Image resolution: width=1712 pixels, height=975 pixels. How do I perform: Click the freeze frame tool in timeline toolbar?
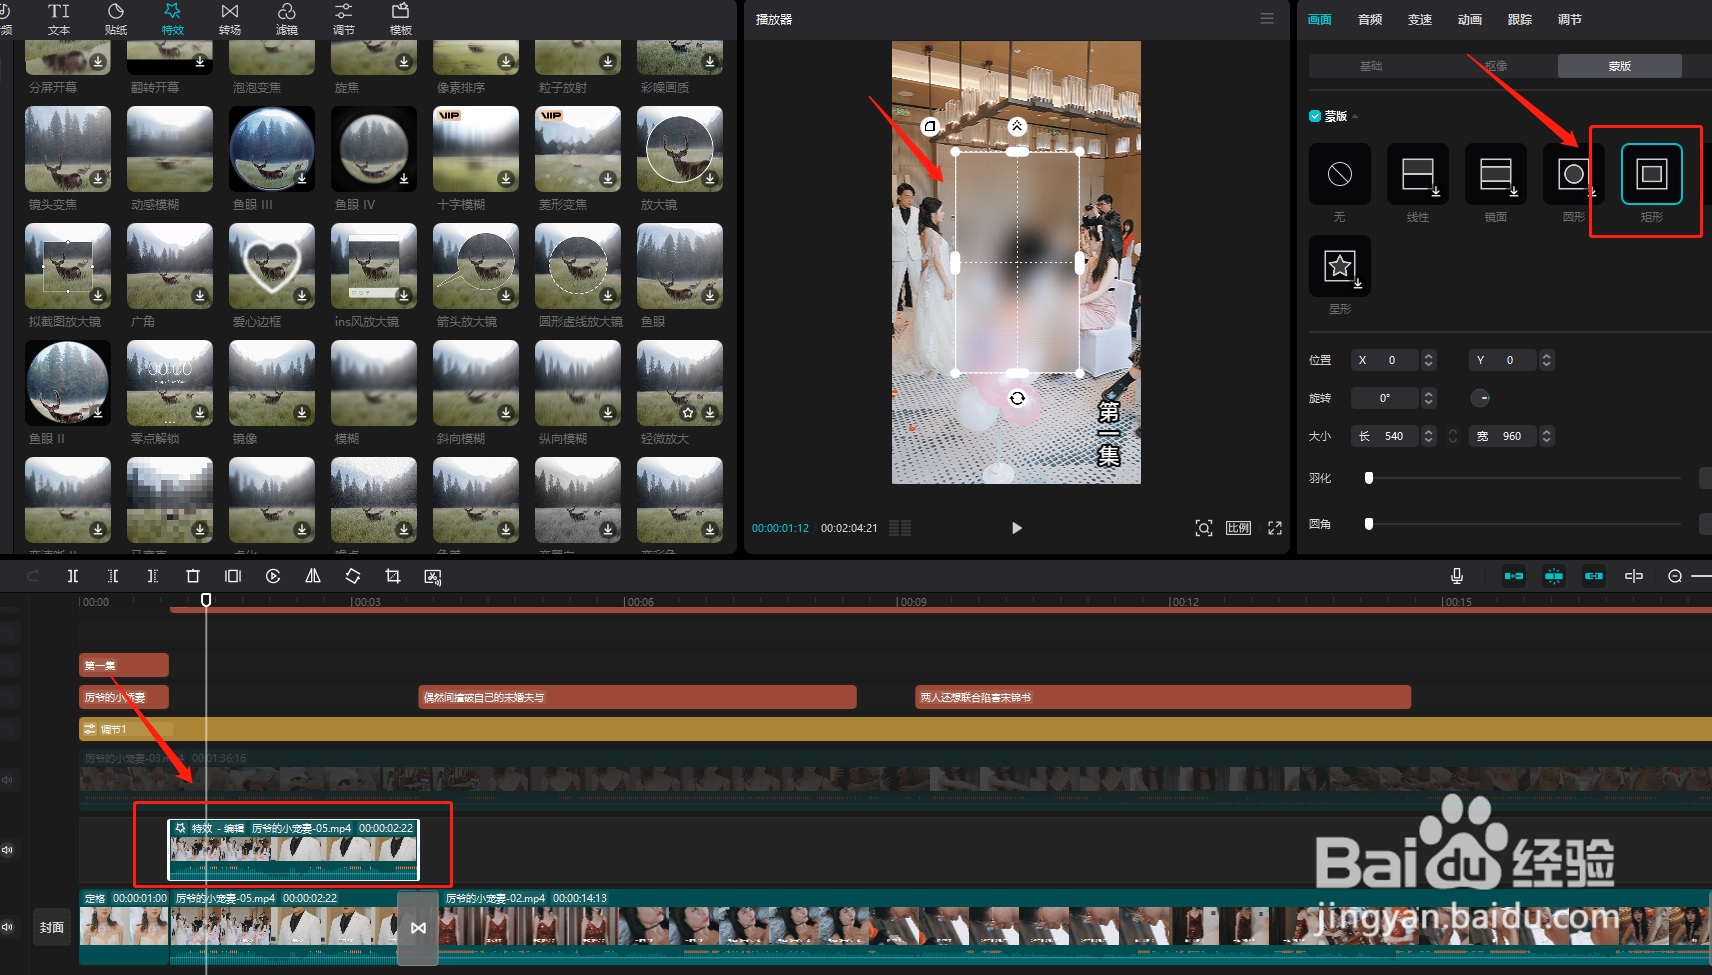click(233, 576)
